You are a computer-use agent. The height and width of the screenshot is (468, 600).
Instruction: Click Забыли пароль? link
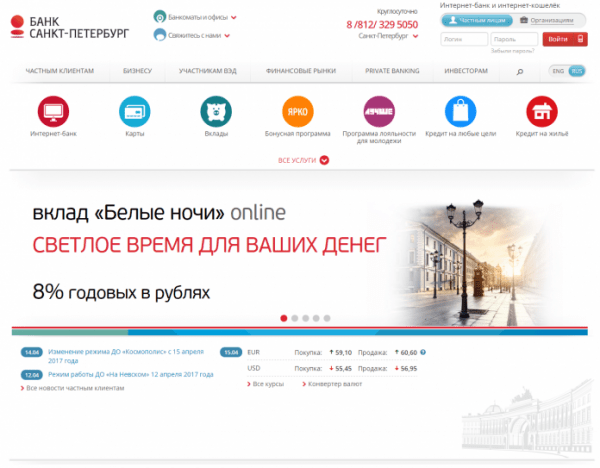pos(512,51)
